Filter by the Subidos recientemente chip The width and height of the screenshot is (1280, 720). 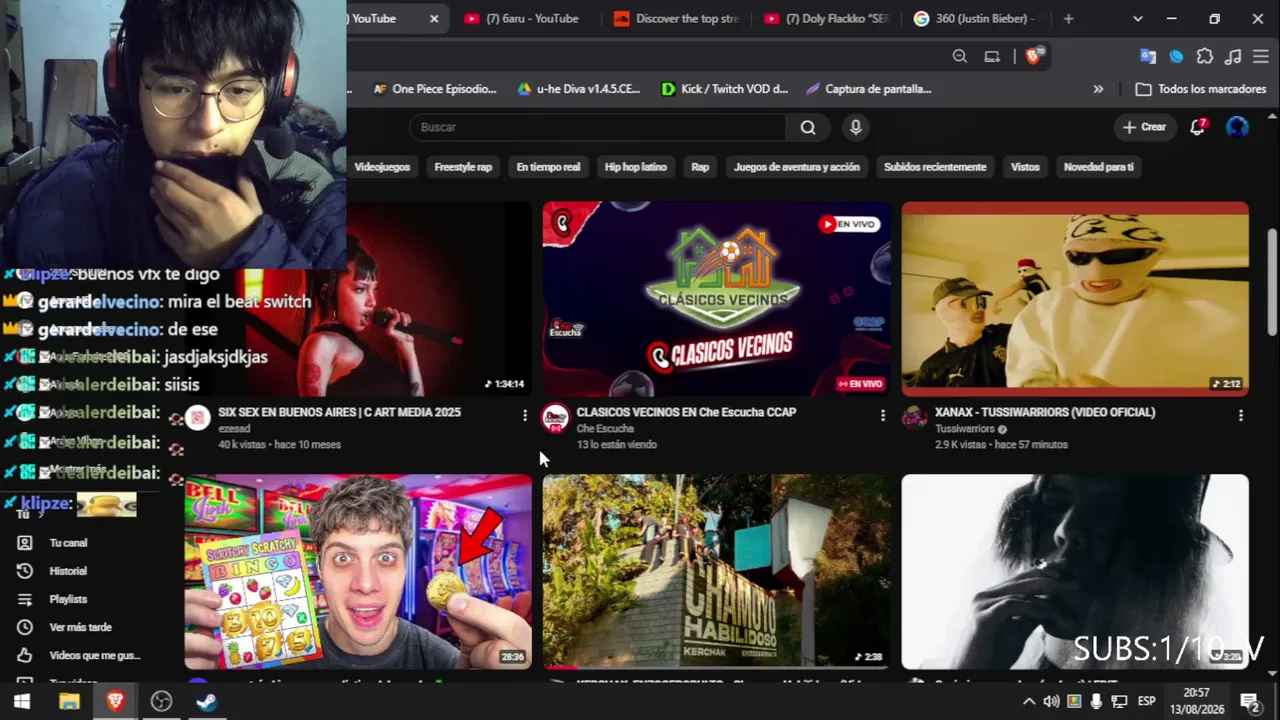click(935, 167)
